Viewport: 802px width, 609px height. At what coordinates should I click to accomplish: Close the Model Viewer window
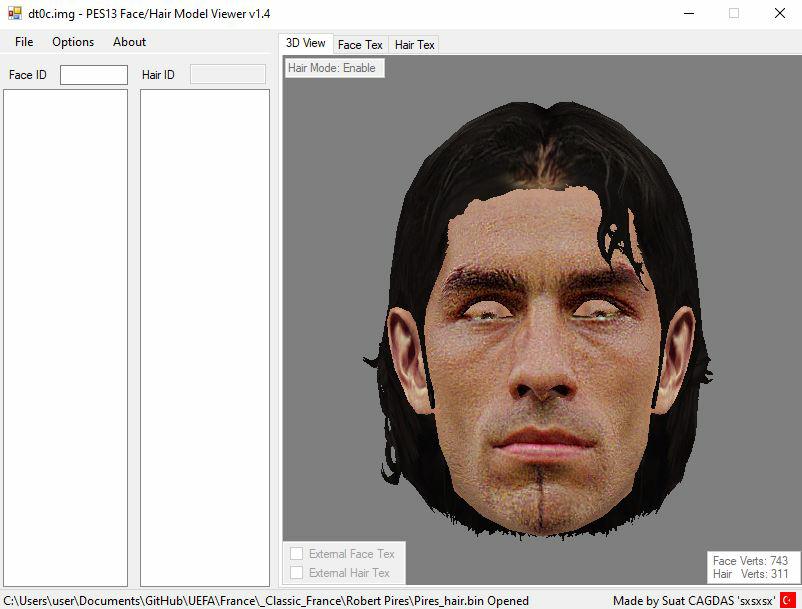pyautogui.click(x=779, y=14)
